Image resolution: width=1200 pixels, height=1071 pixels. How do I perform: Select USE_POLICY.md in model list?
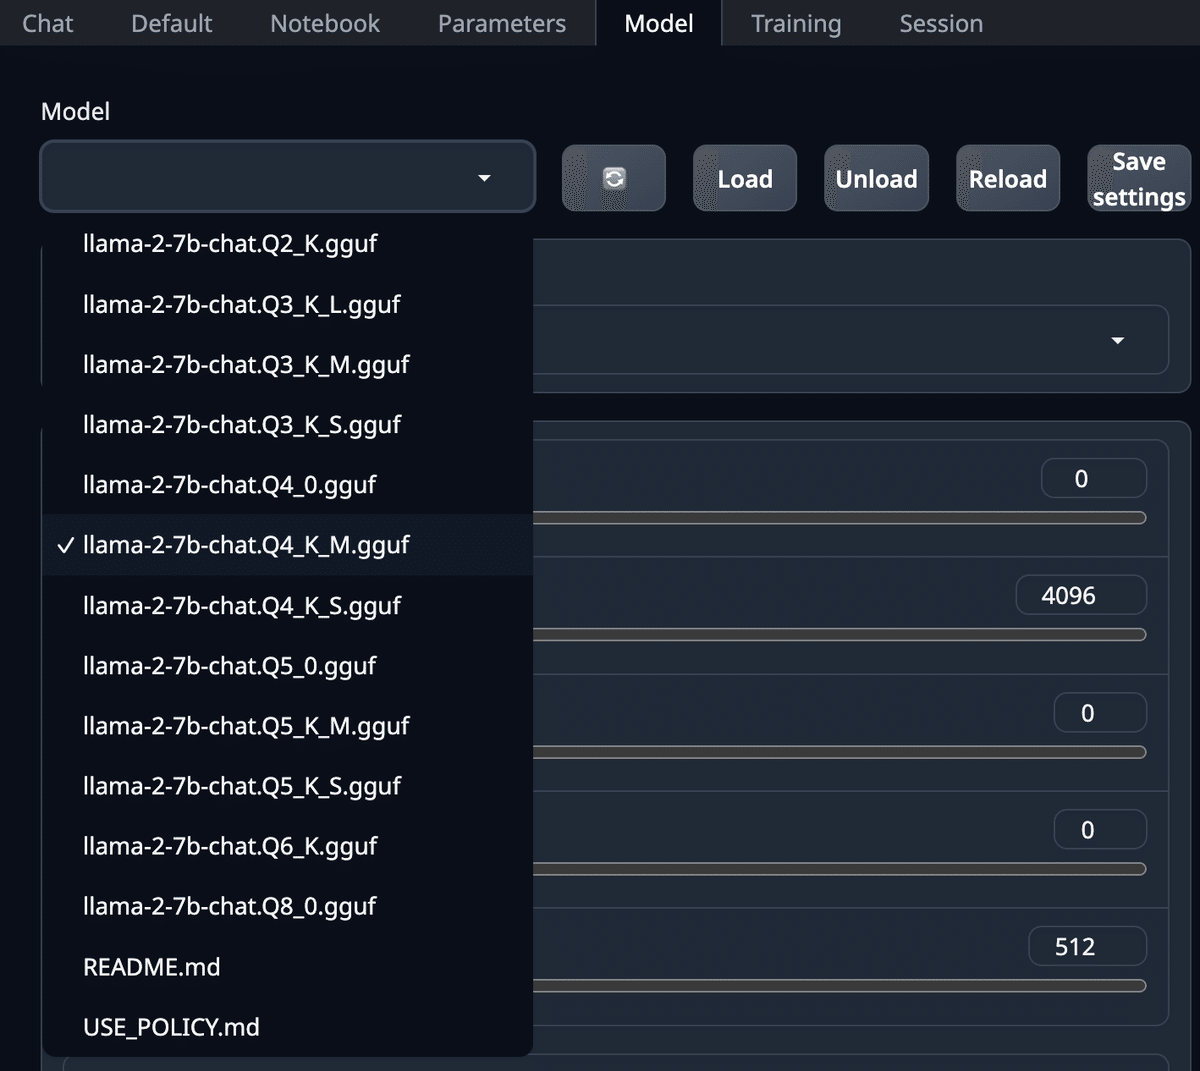pyautogui.click(x=287, y=1027)
